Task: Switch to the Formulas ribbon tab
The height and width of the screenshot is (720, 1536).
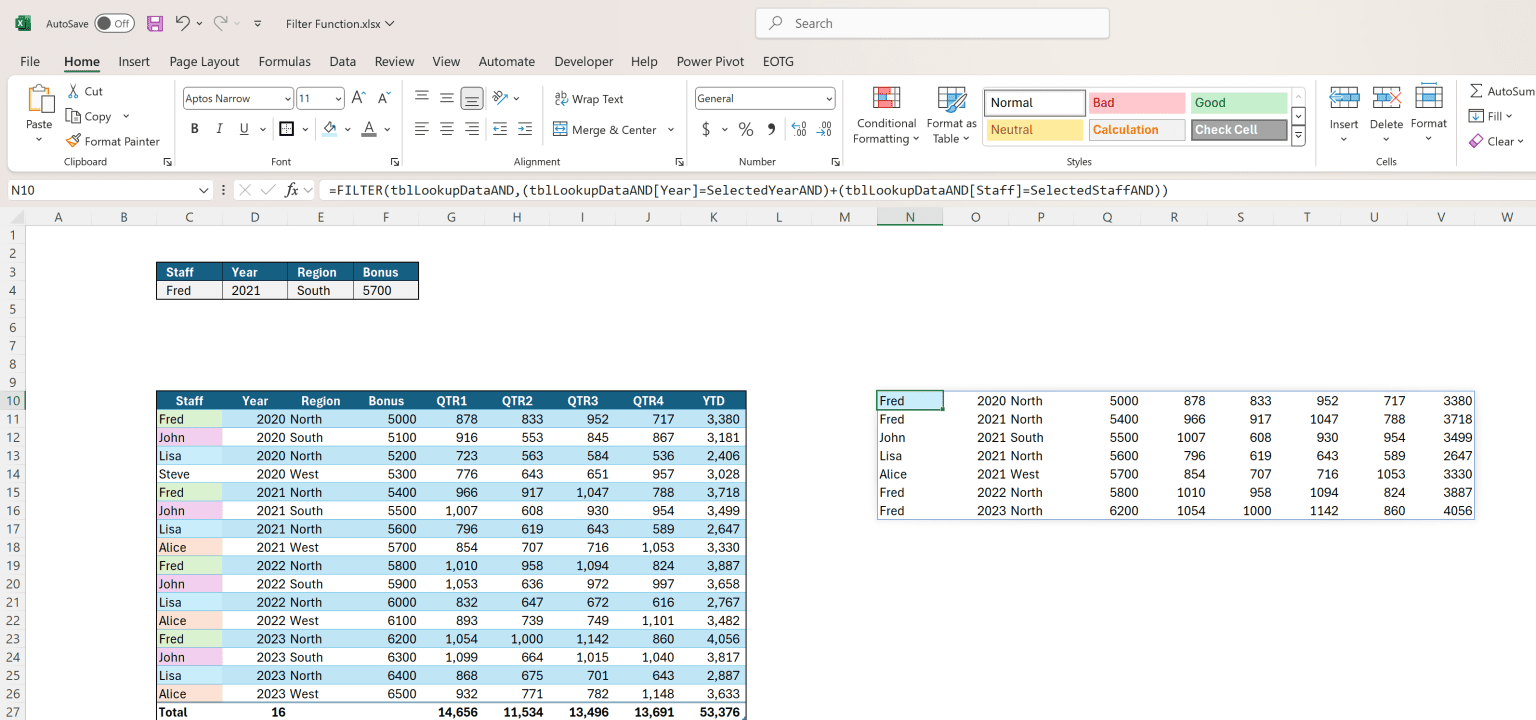Action: [x=284, y=61]
